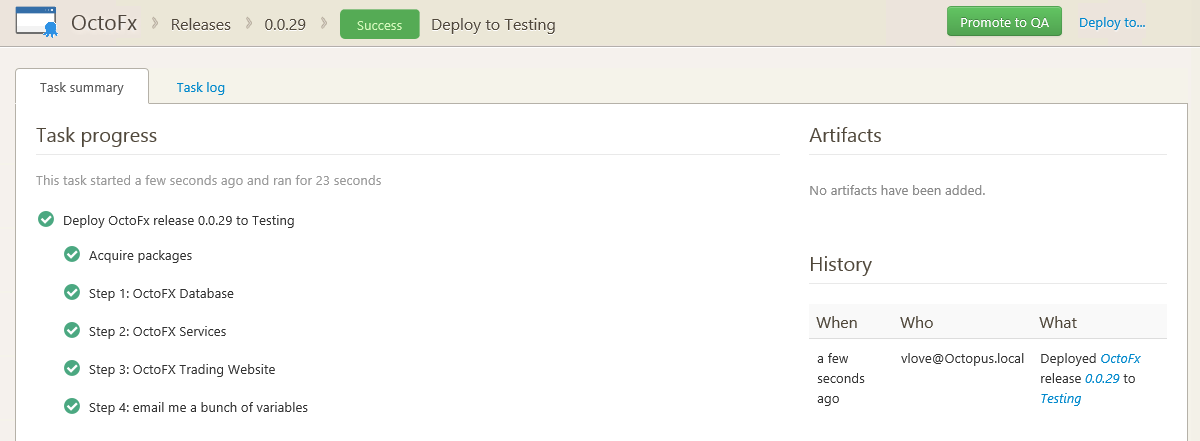Go to Releases in the breadcrumb
The height and width of the screenshot is (441, 1200).
point(200,24)
